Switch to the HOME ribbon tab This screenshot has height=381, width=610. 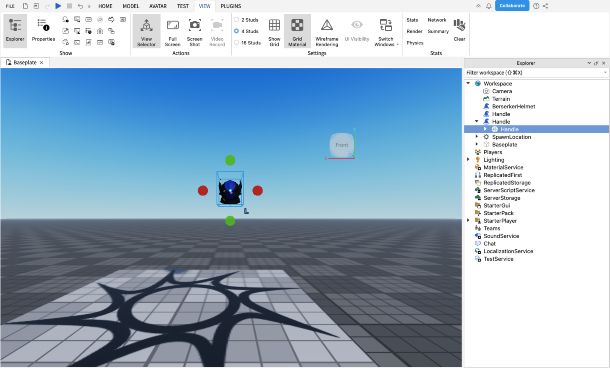[105, 6]
